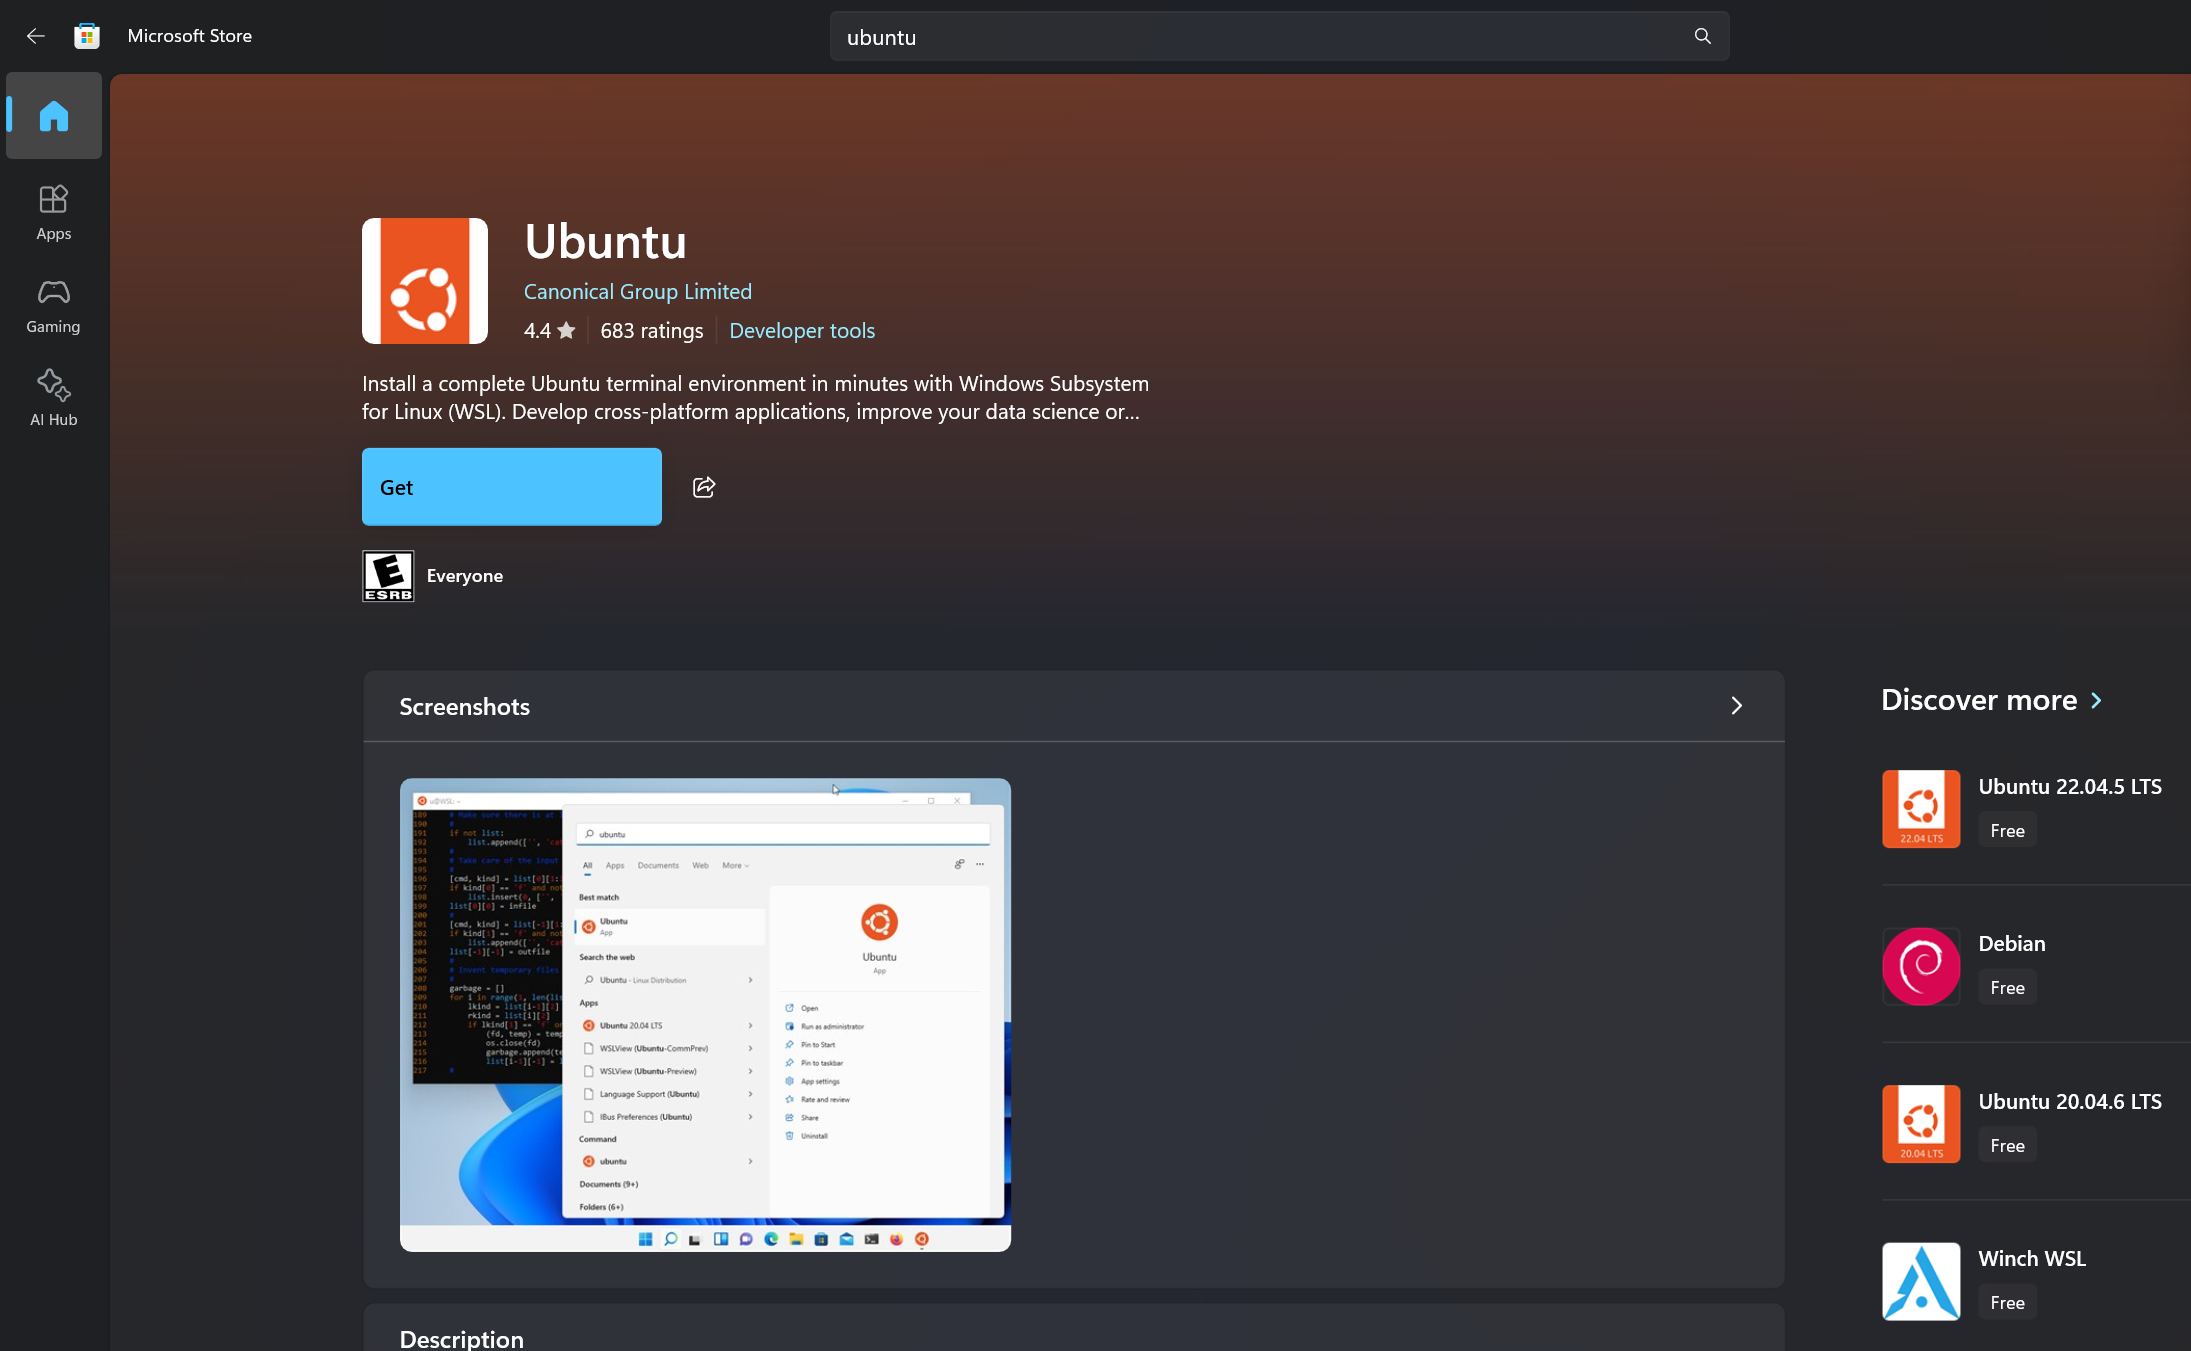Open the Home sidebar icon
2191x1351 pixels.
point(54,116)
